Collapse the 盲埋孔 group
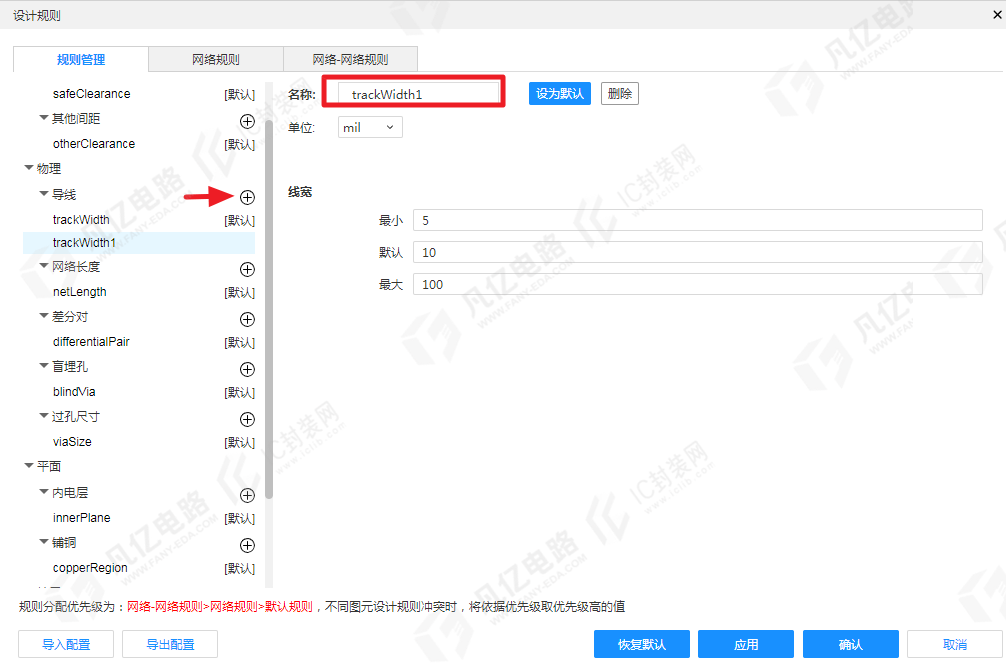 click(x=44, y=366)
